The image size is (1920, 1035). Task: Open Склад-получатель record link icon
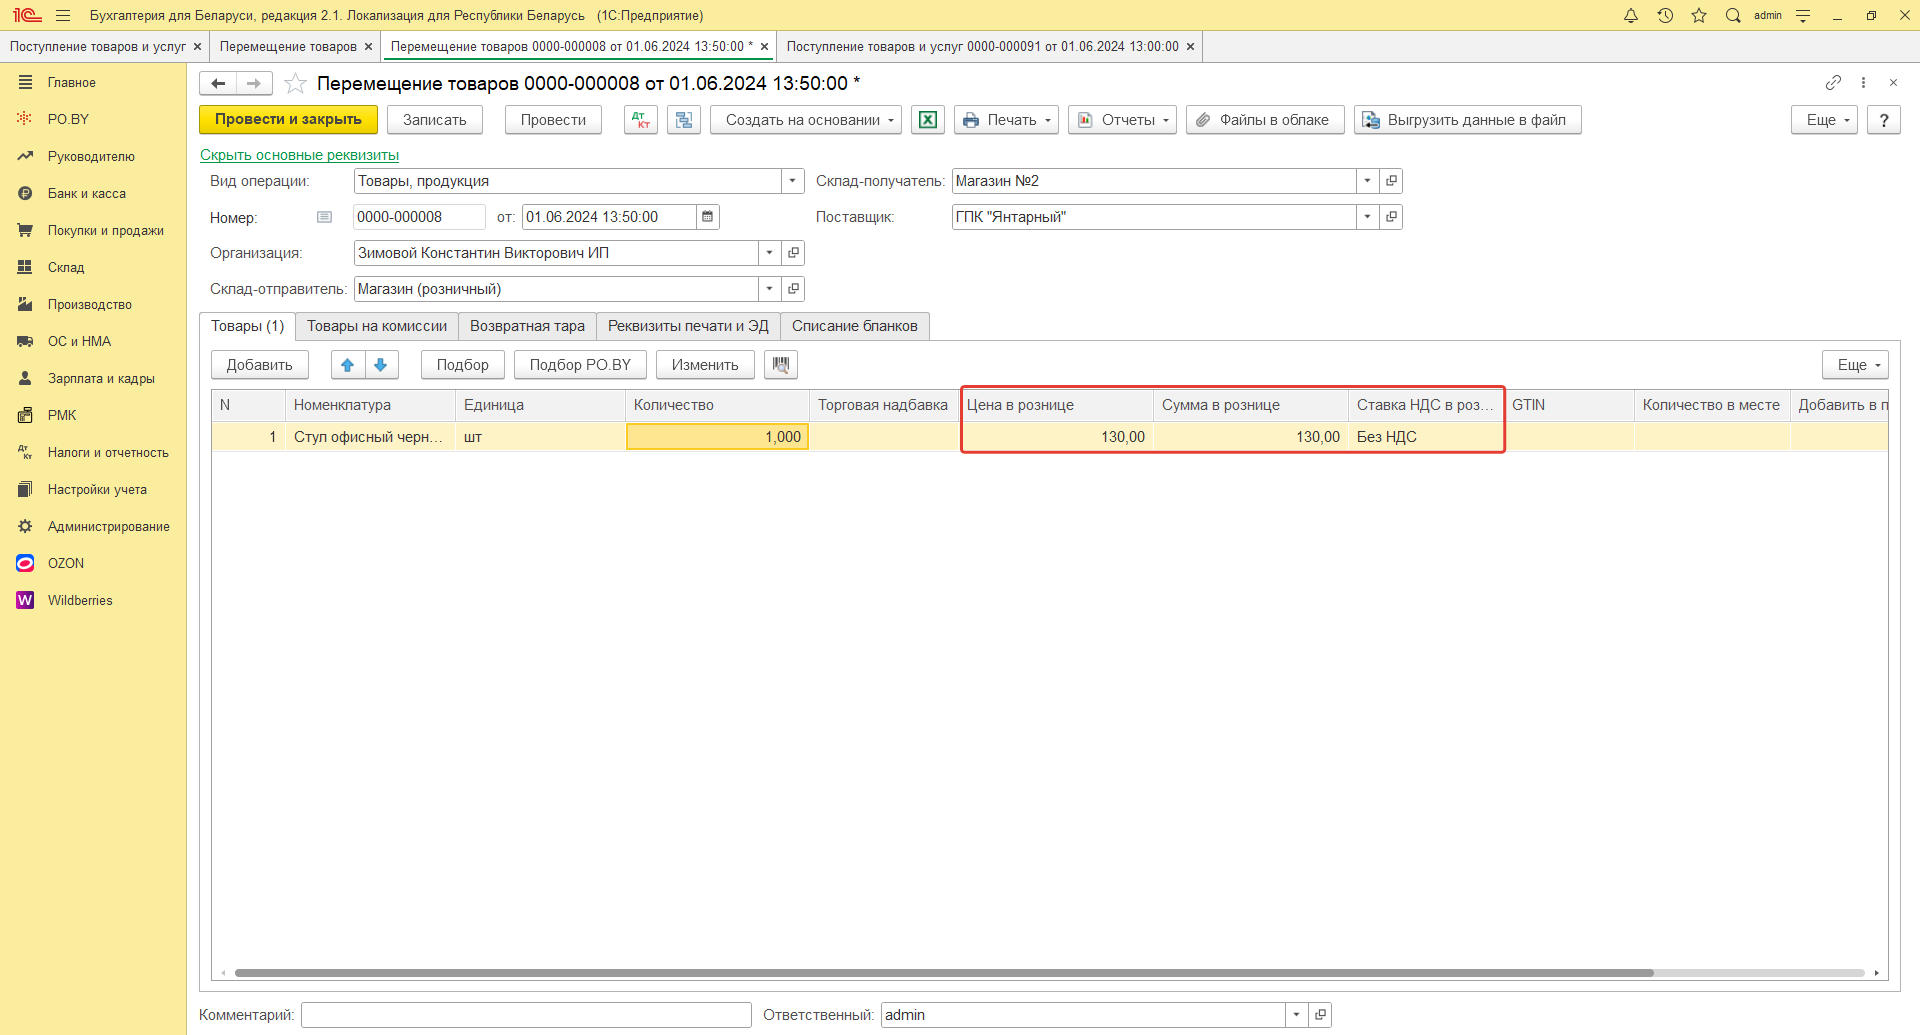pos(1391,181)
